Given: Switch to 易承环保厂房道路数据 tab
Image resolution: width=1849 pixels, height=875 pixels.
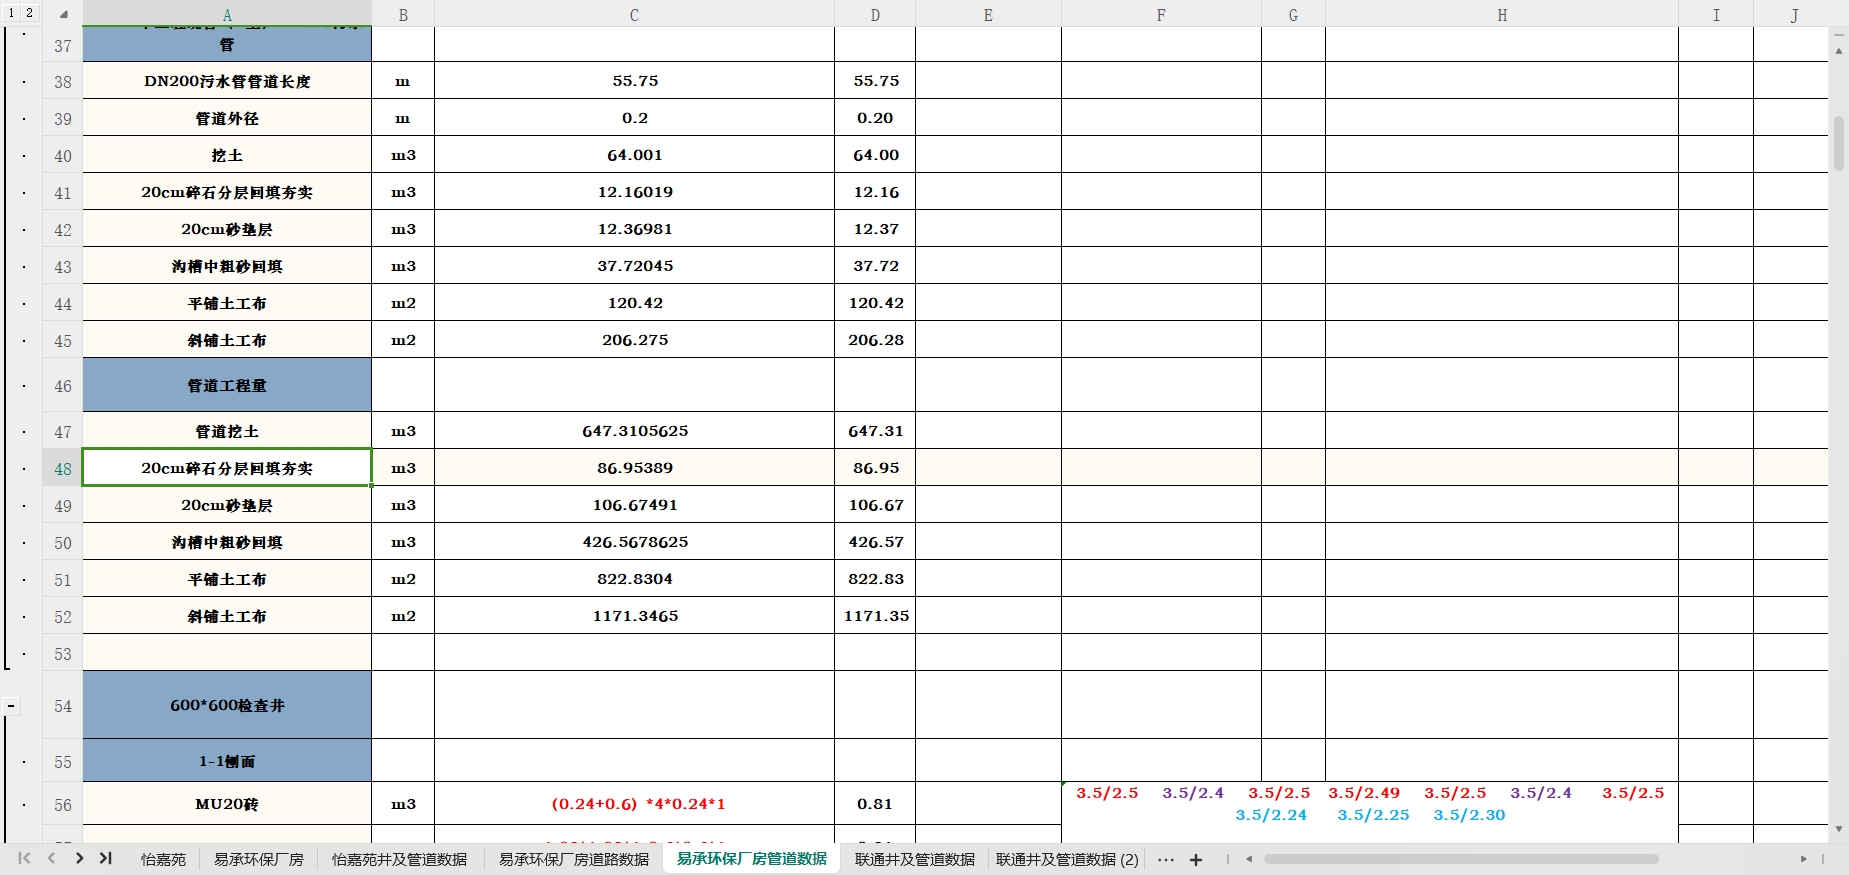Looking at the screenshot, I should [574, 859].
